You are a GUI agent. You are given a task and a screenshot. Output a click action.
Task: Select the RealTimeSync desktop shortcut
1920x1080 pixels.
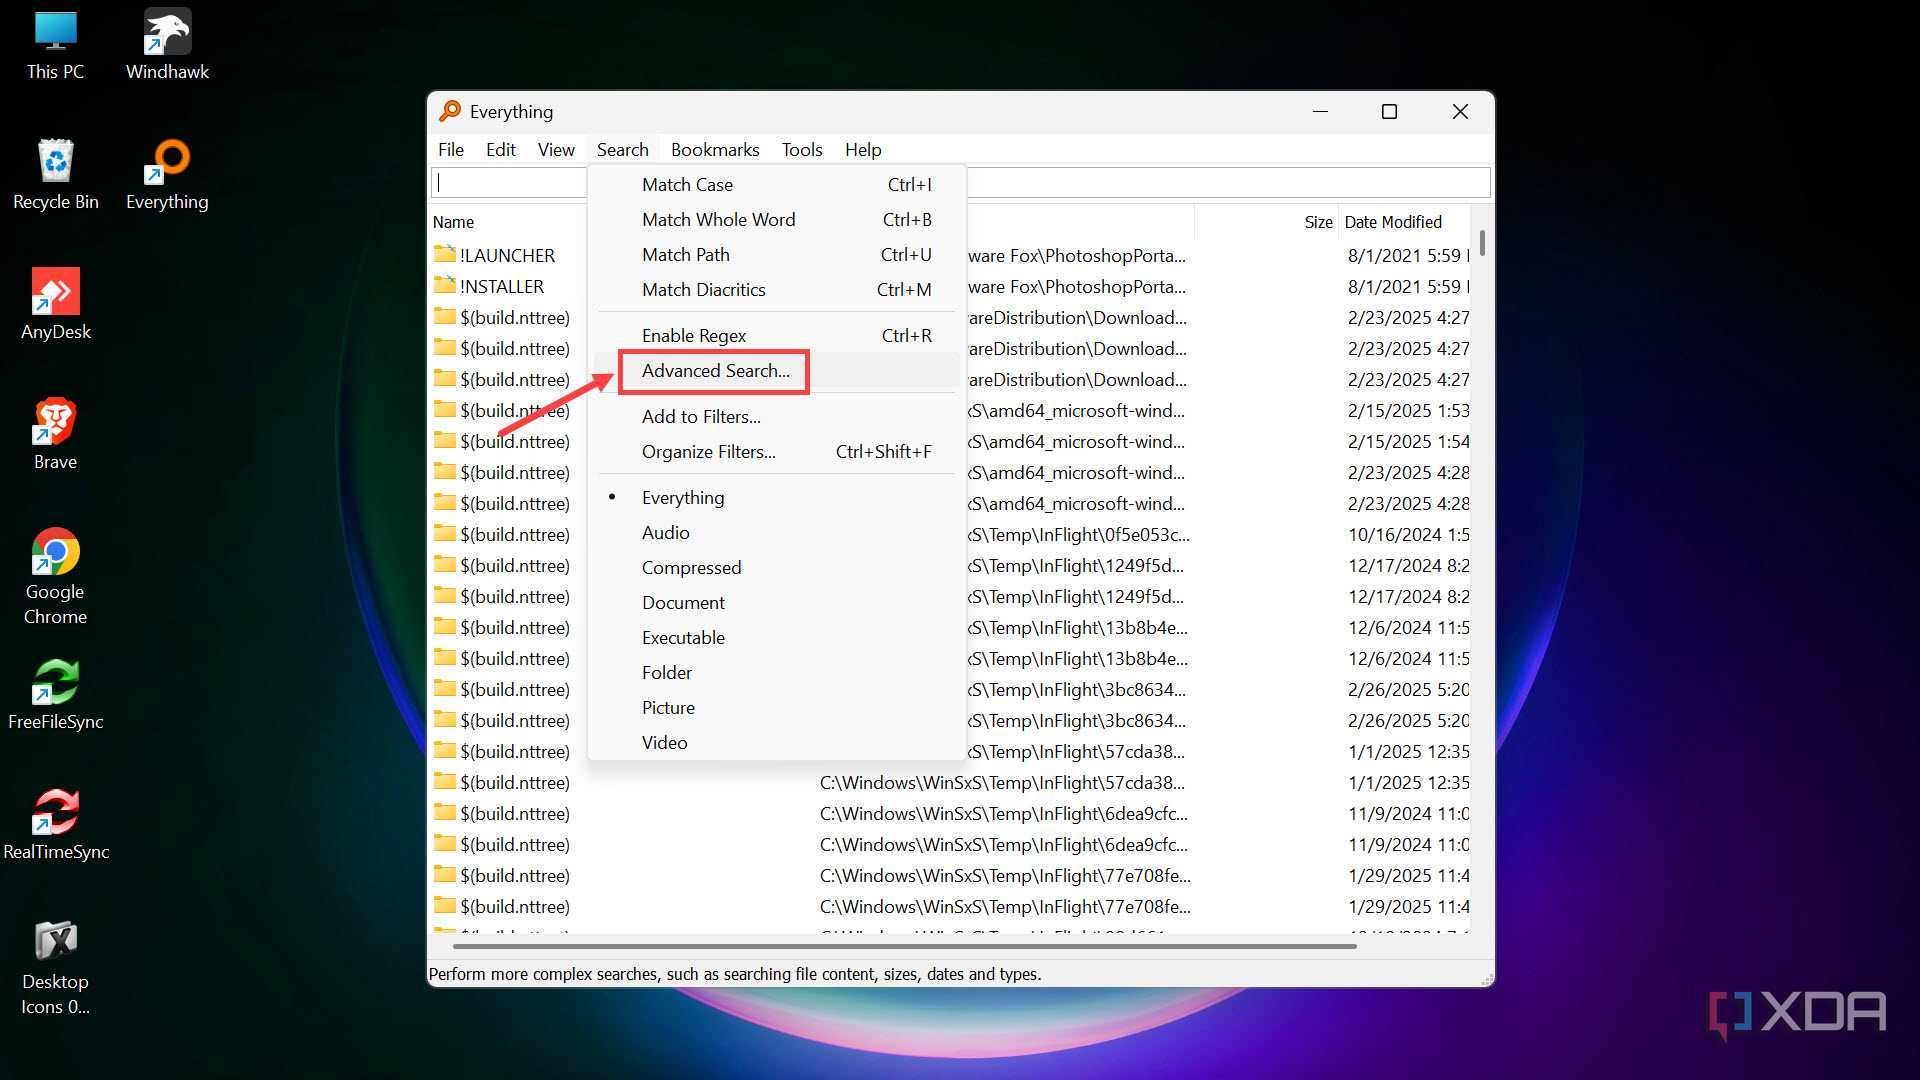[x=55, y=825]
